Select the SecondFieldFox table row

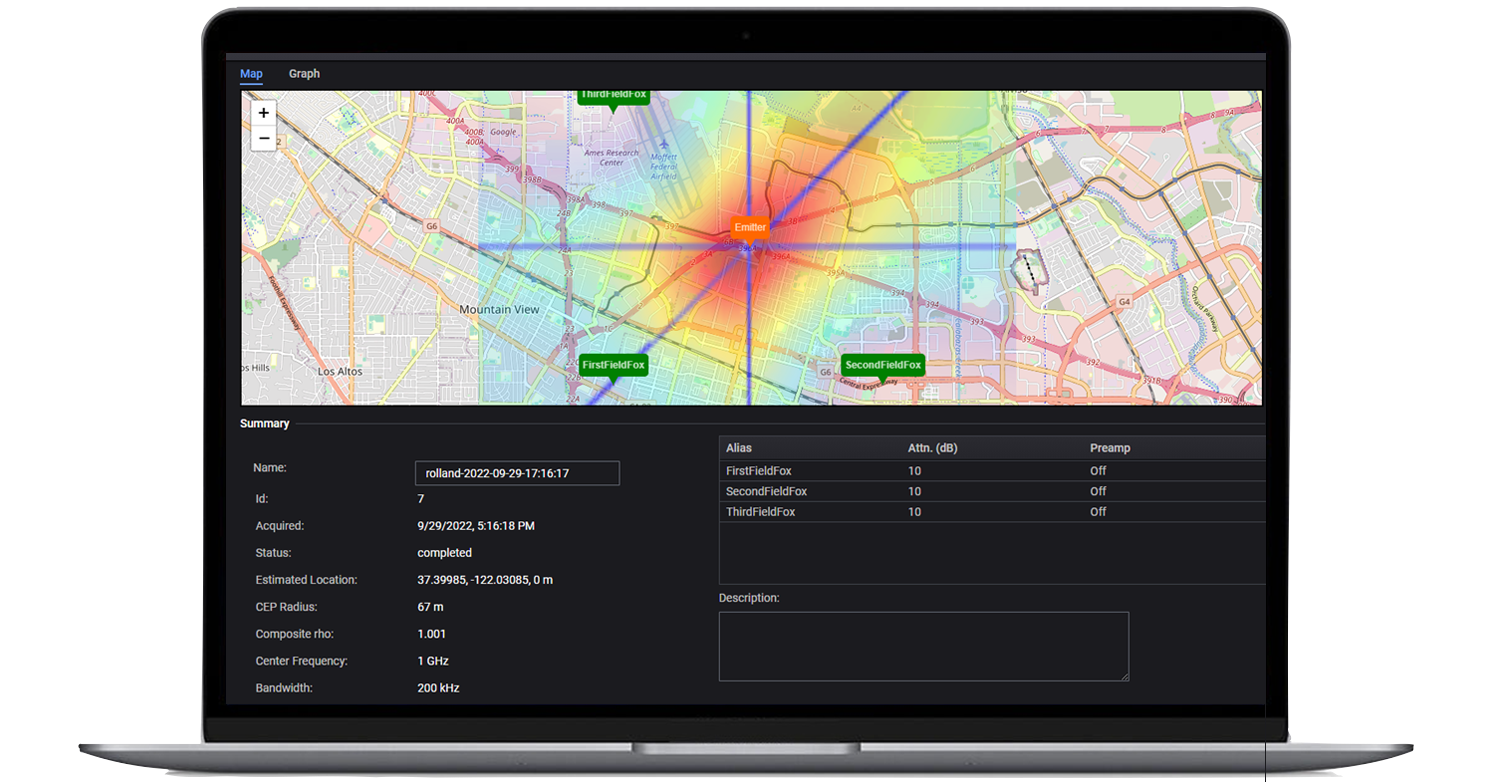766,492
